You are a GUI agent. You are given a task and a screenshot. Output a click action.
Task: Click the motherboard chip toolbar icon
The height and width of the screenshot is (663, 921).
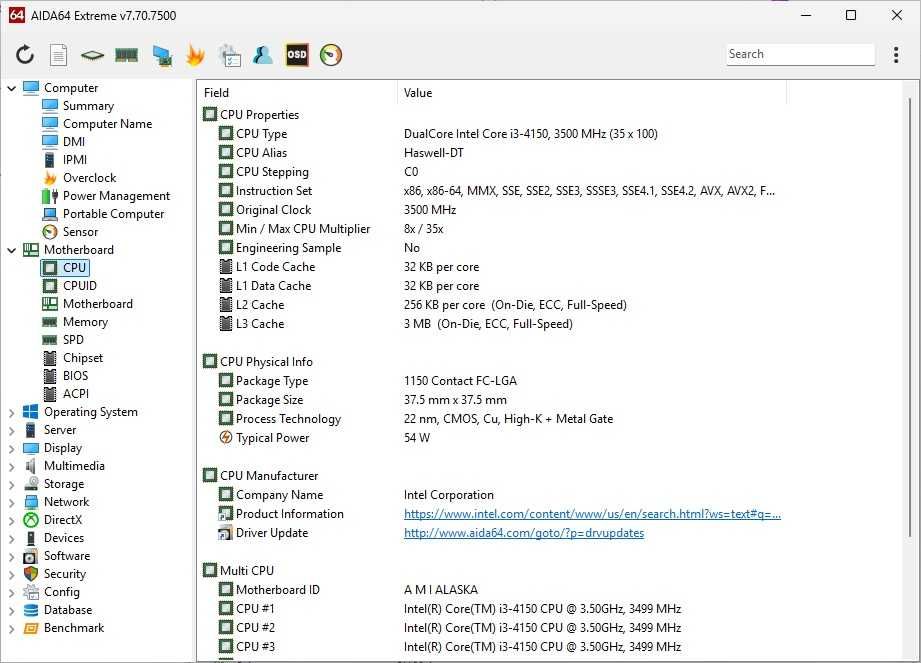coord(92,55)
